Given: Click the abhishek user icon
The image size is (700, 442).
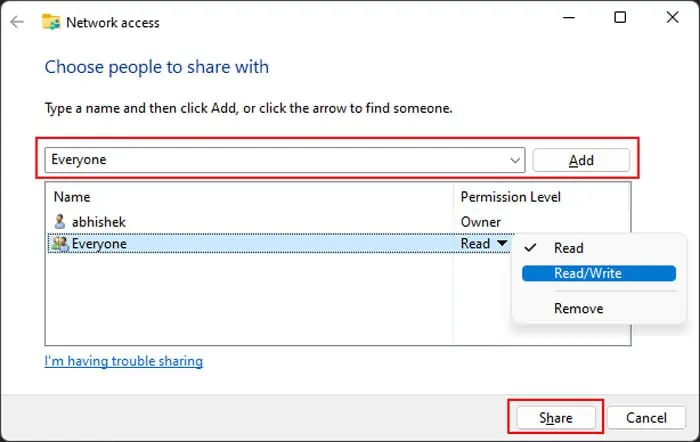Looking at the screenshot, I should pyautogui.click(x=59, y=222).
